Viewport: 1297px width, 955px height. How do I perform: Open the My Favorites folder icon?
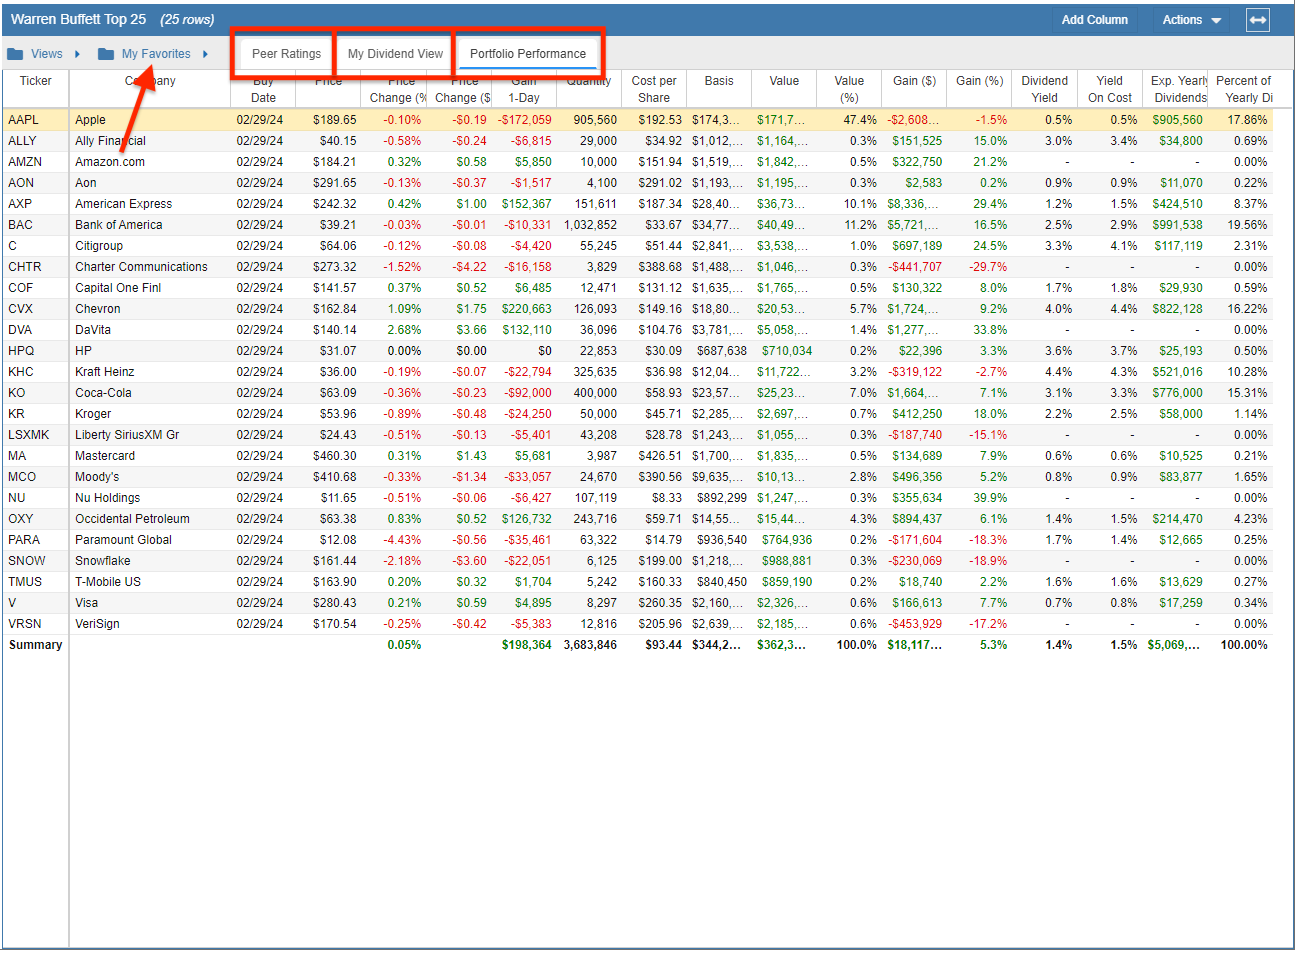(x=106, y=54)
